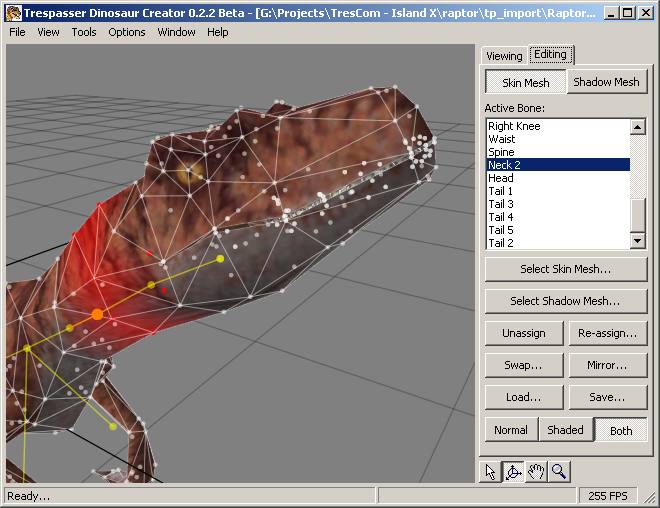The width and height of the screenshot is (660, 508).
Task: Switch rendering to Both mode
Action: (x=621, y=430)
